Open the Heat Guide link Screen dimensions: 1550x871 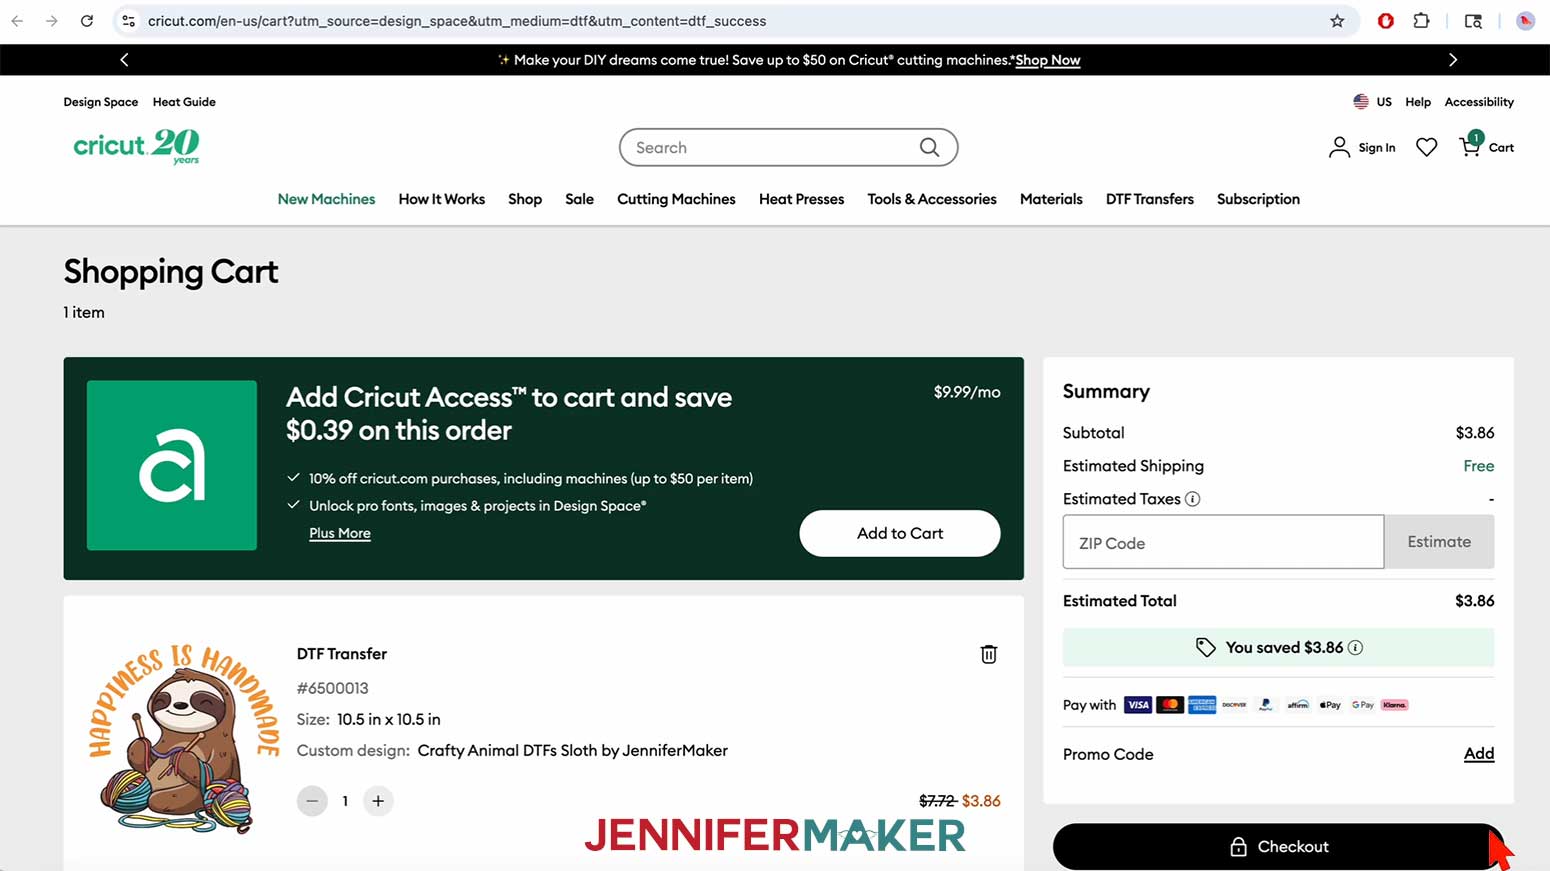(x=184, y=102)
